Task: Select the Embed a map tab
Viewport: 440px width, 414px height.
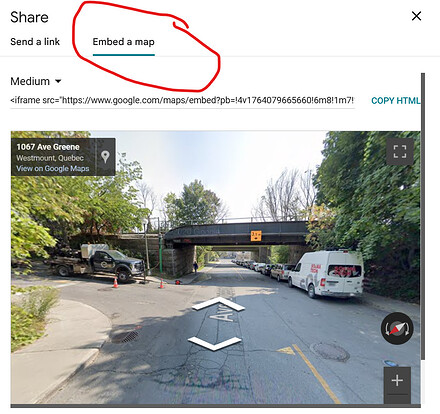Action: (124, 42)
